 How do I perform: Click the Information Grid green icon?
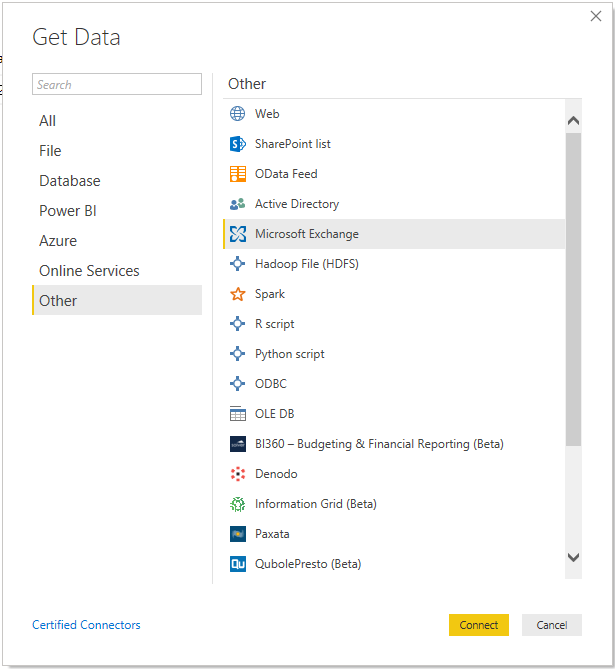237,504
